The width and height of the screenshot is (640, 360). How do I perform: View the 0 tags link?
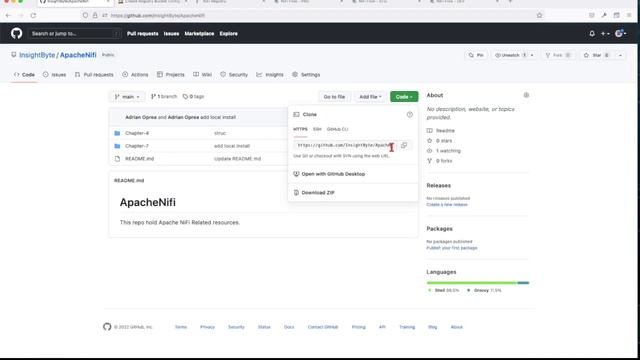click(x=193, y=97)
